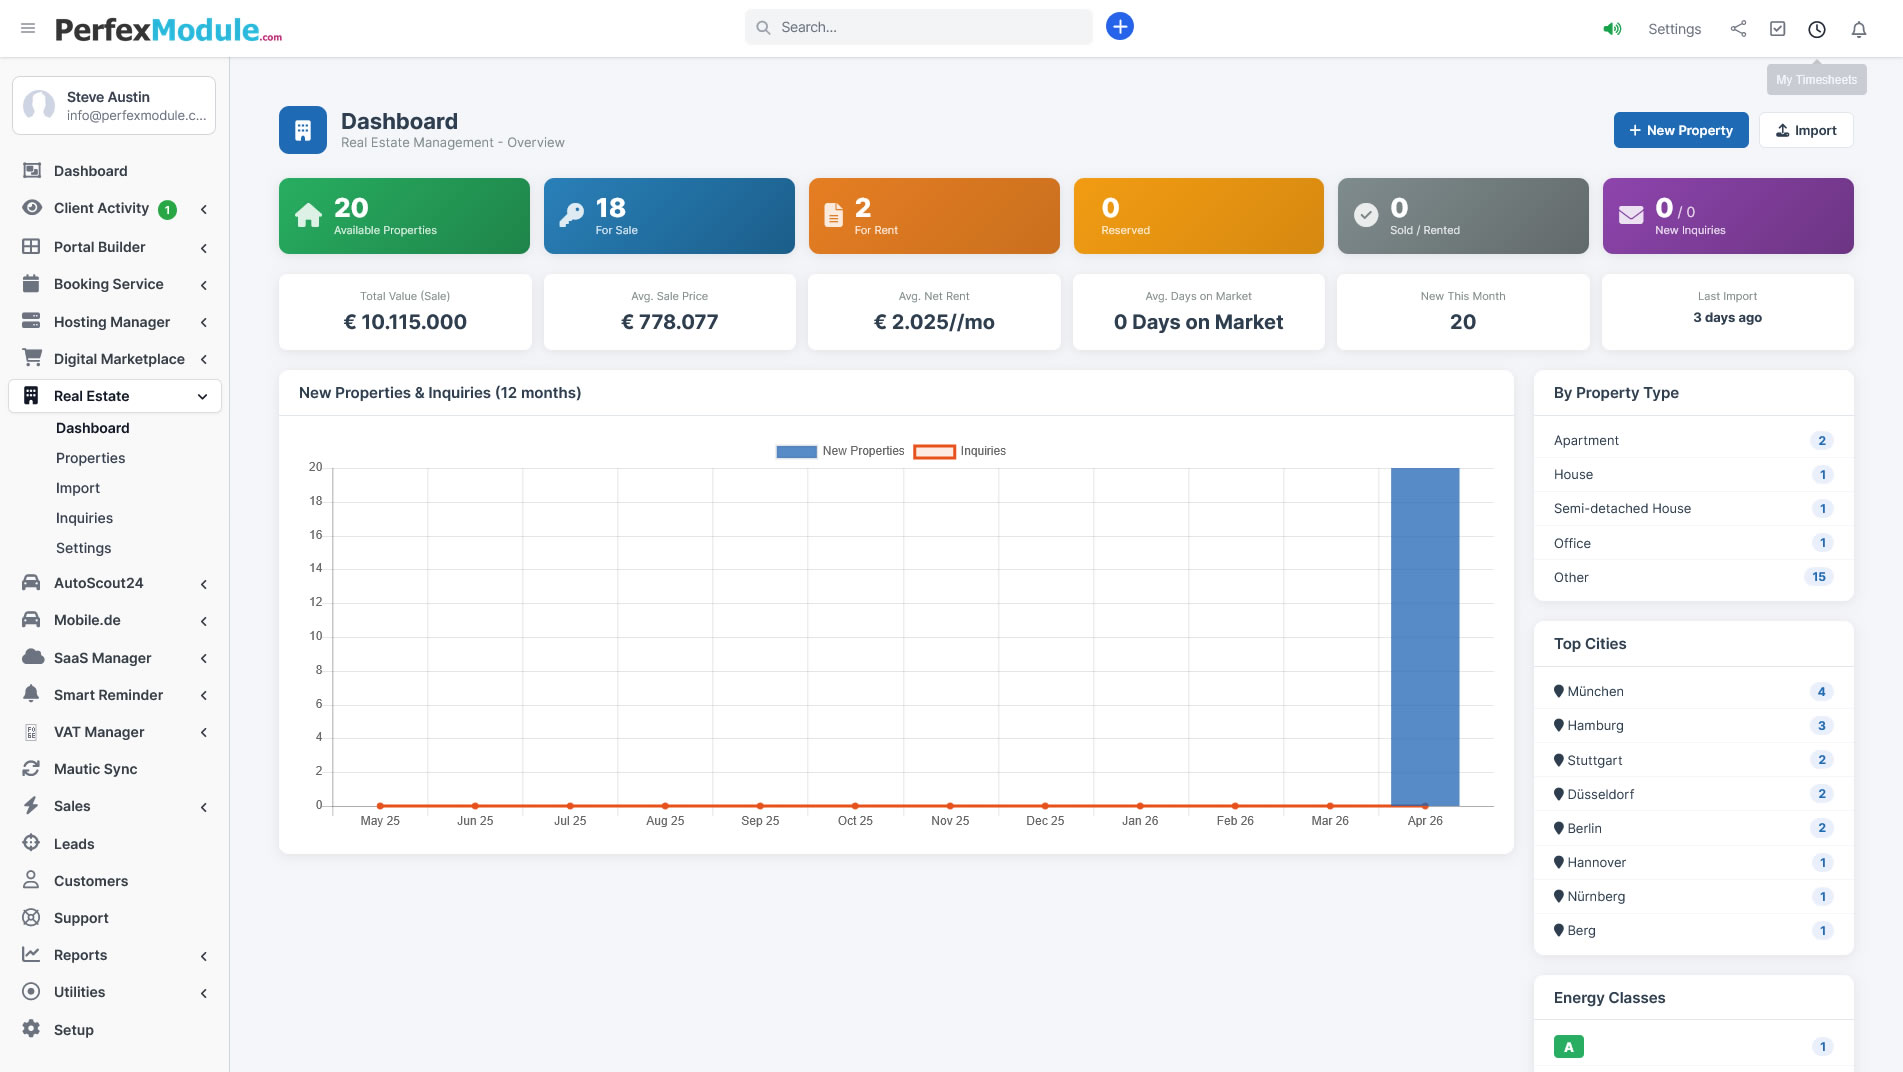Click the blue plus quick-create icon
Image resolution: width=1903 pixels, height=1072 pixels.
coord(1119,27)
